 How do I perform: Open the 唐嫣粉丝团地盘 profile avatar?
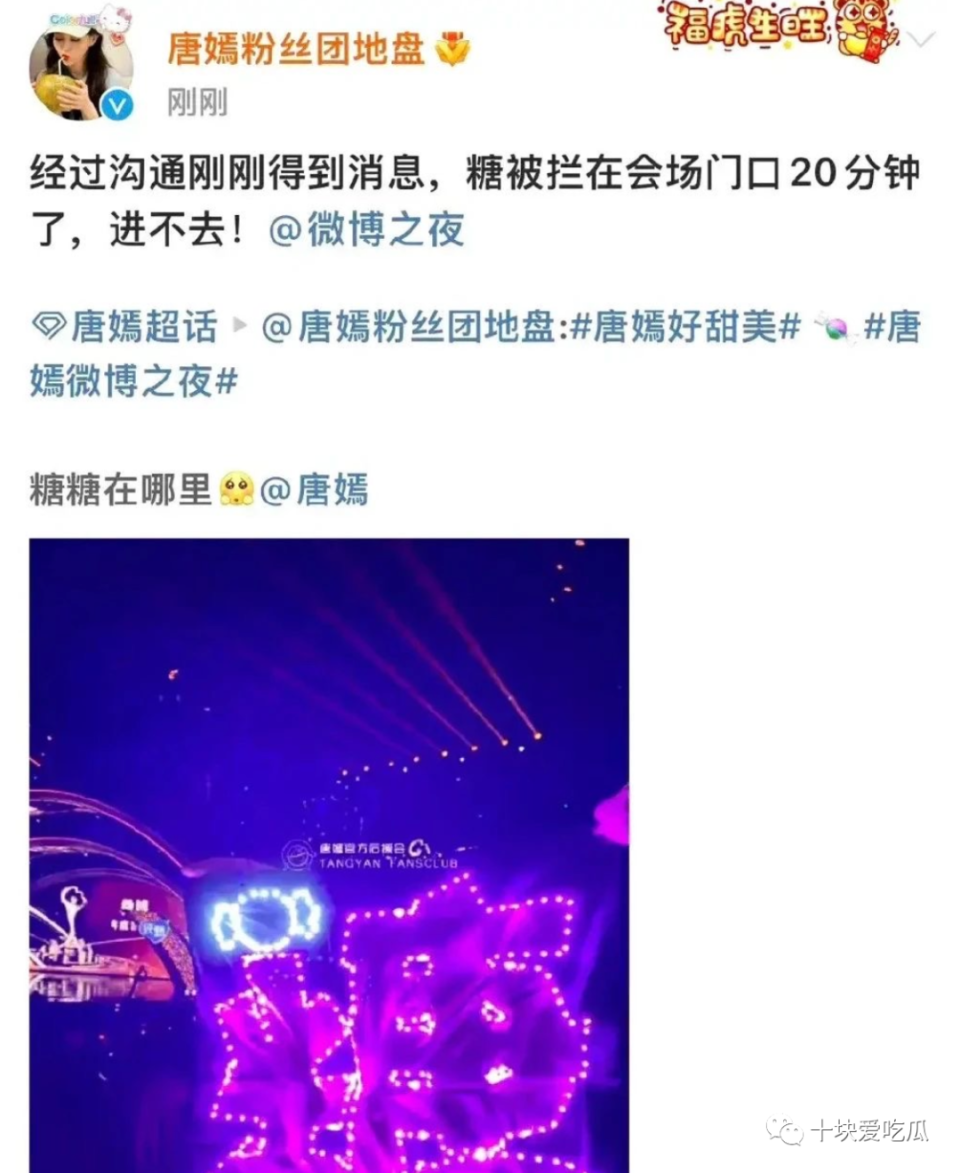(x=81, y=64)
